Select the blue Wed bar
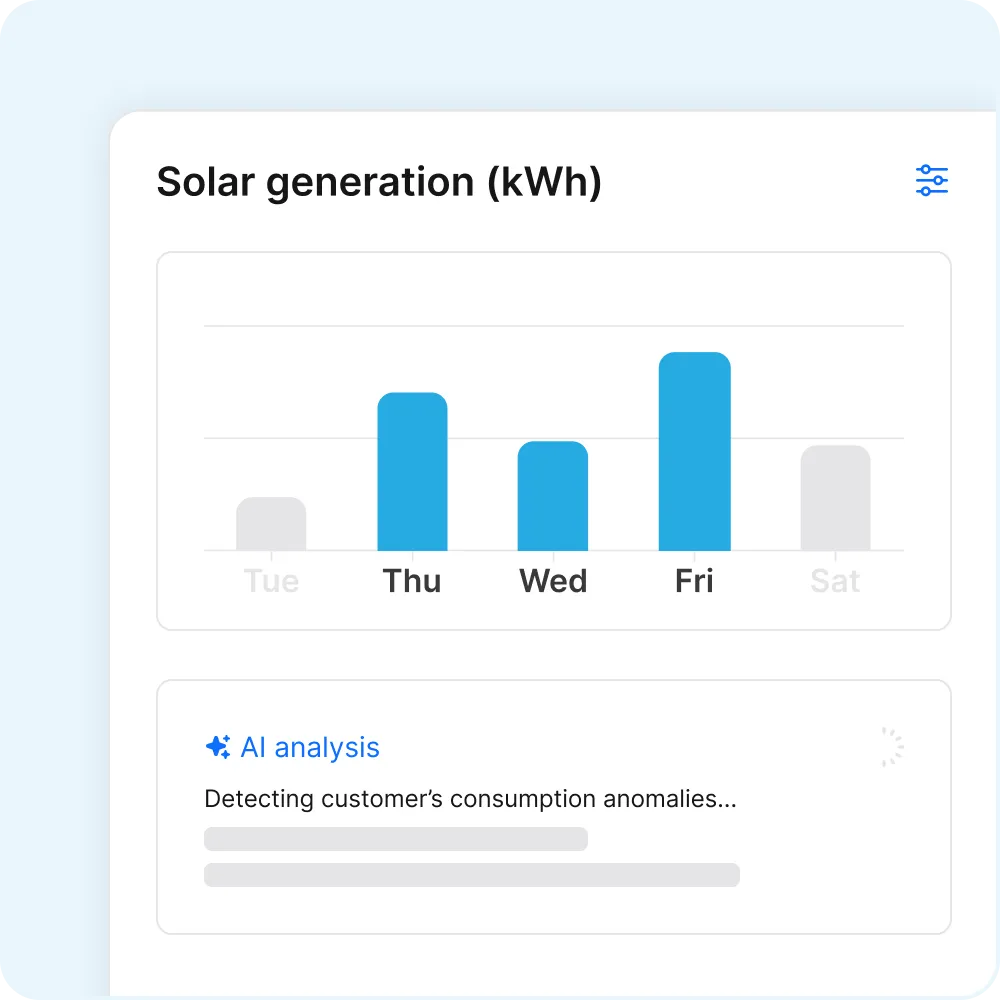 click(553, 496)
